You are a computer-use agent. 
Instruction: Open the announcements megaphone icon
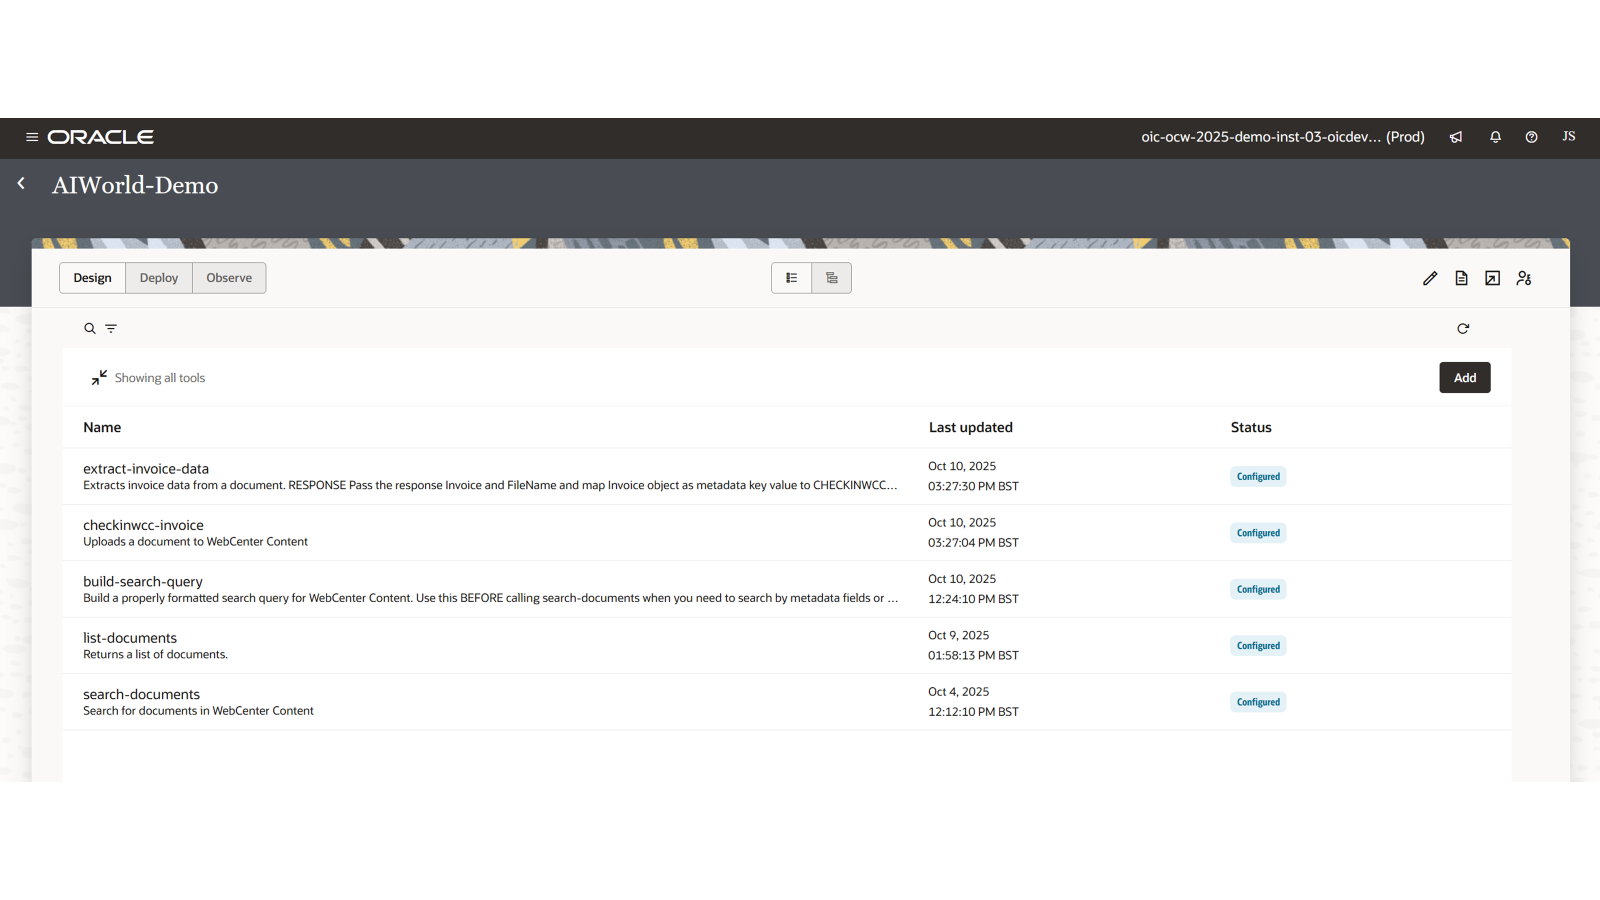(x=1455, y=137)
